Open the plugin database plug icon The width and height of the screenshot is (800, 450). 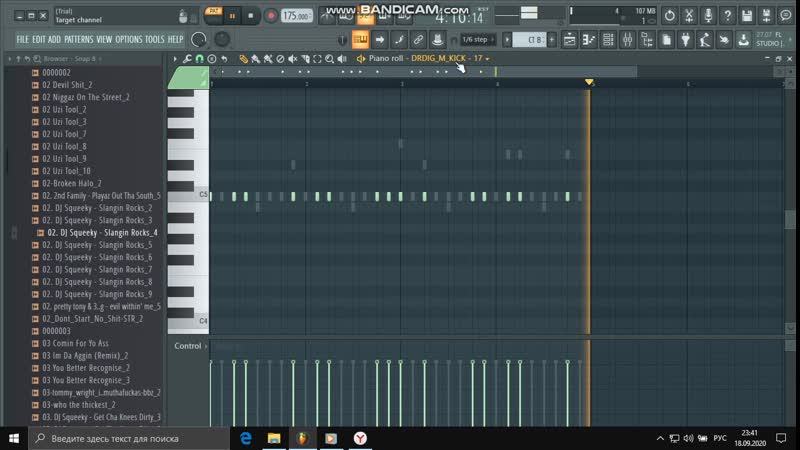point(686,39)
